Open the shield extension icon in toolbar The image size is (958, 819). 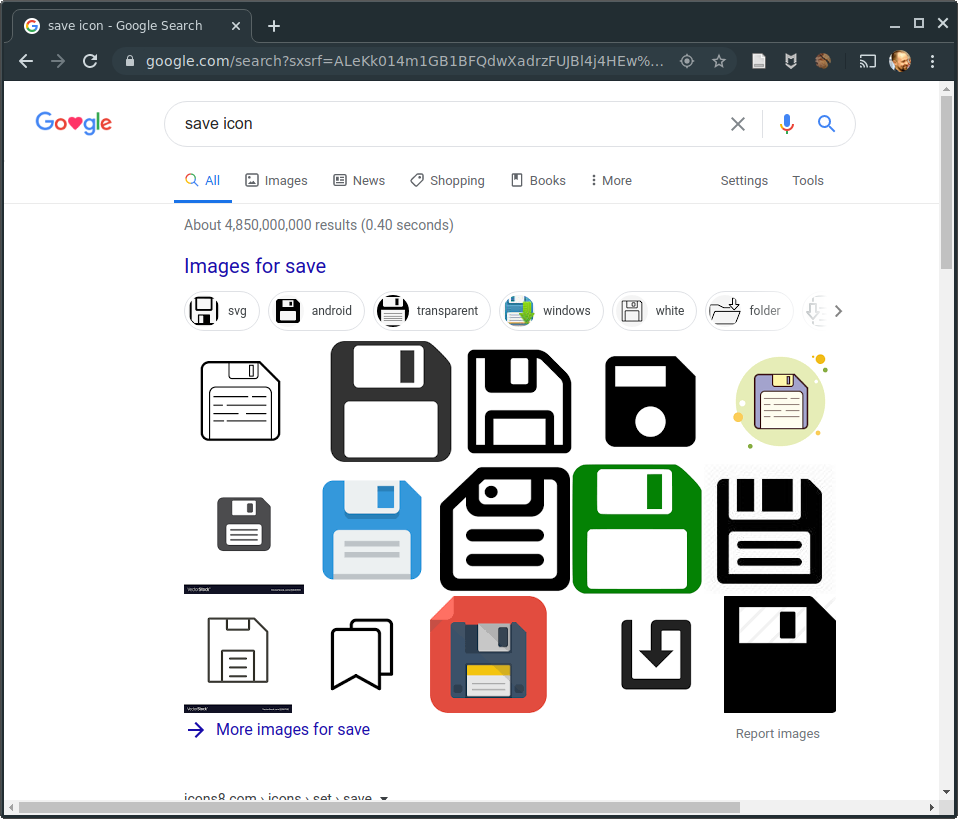pyautogui.click(x=791, y=61)
